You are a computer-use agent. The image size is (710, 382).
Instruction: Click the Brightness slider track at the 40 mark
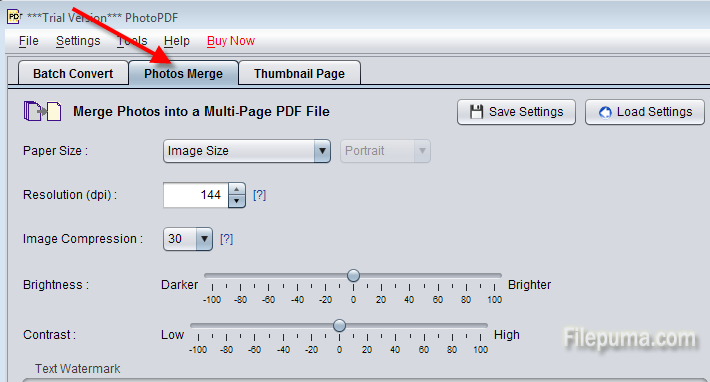click(x=409, y=275)
